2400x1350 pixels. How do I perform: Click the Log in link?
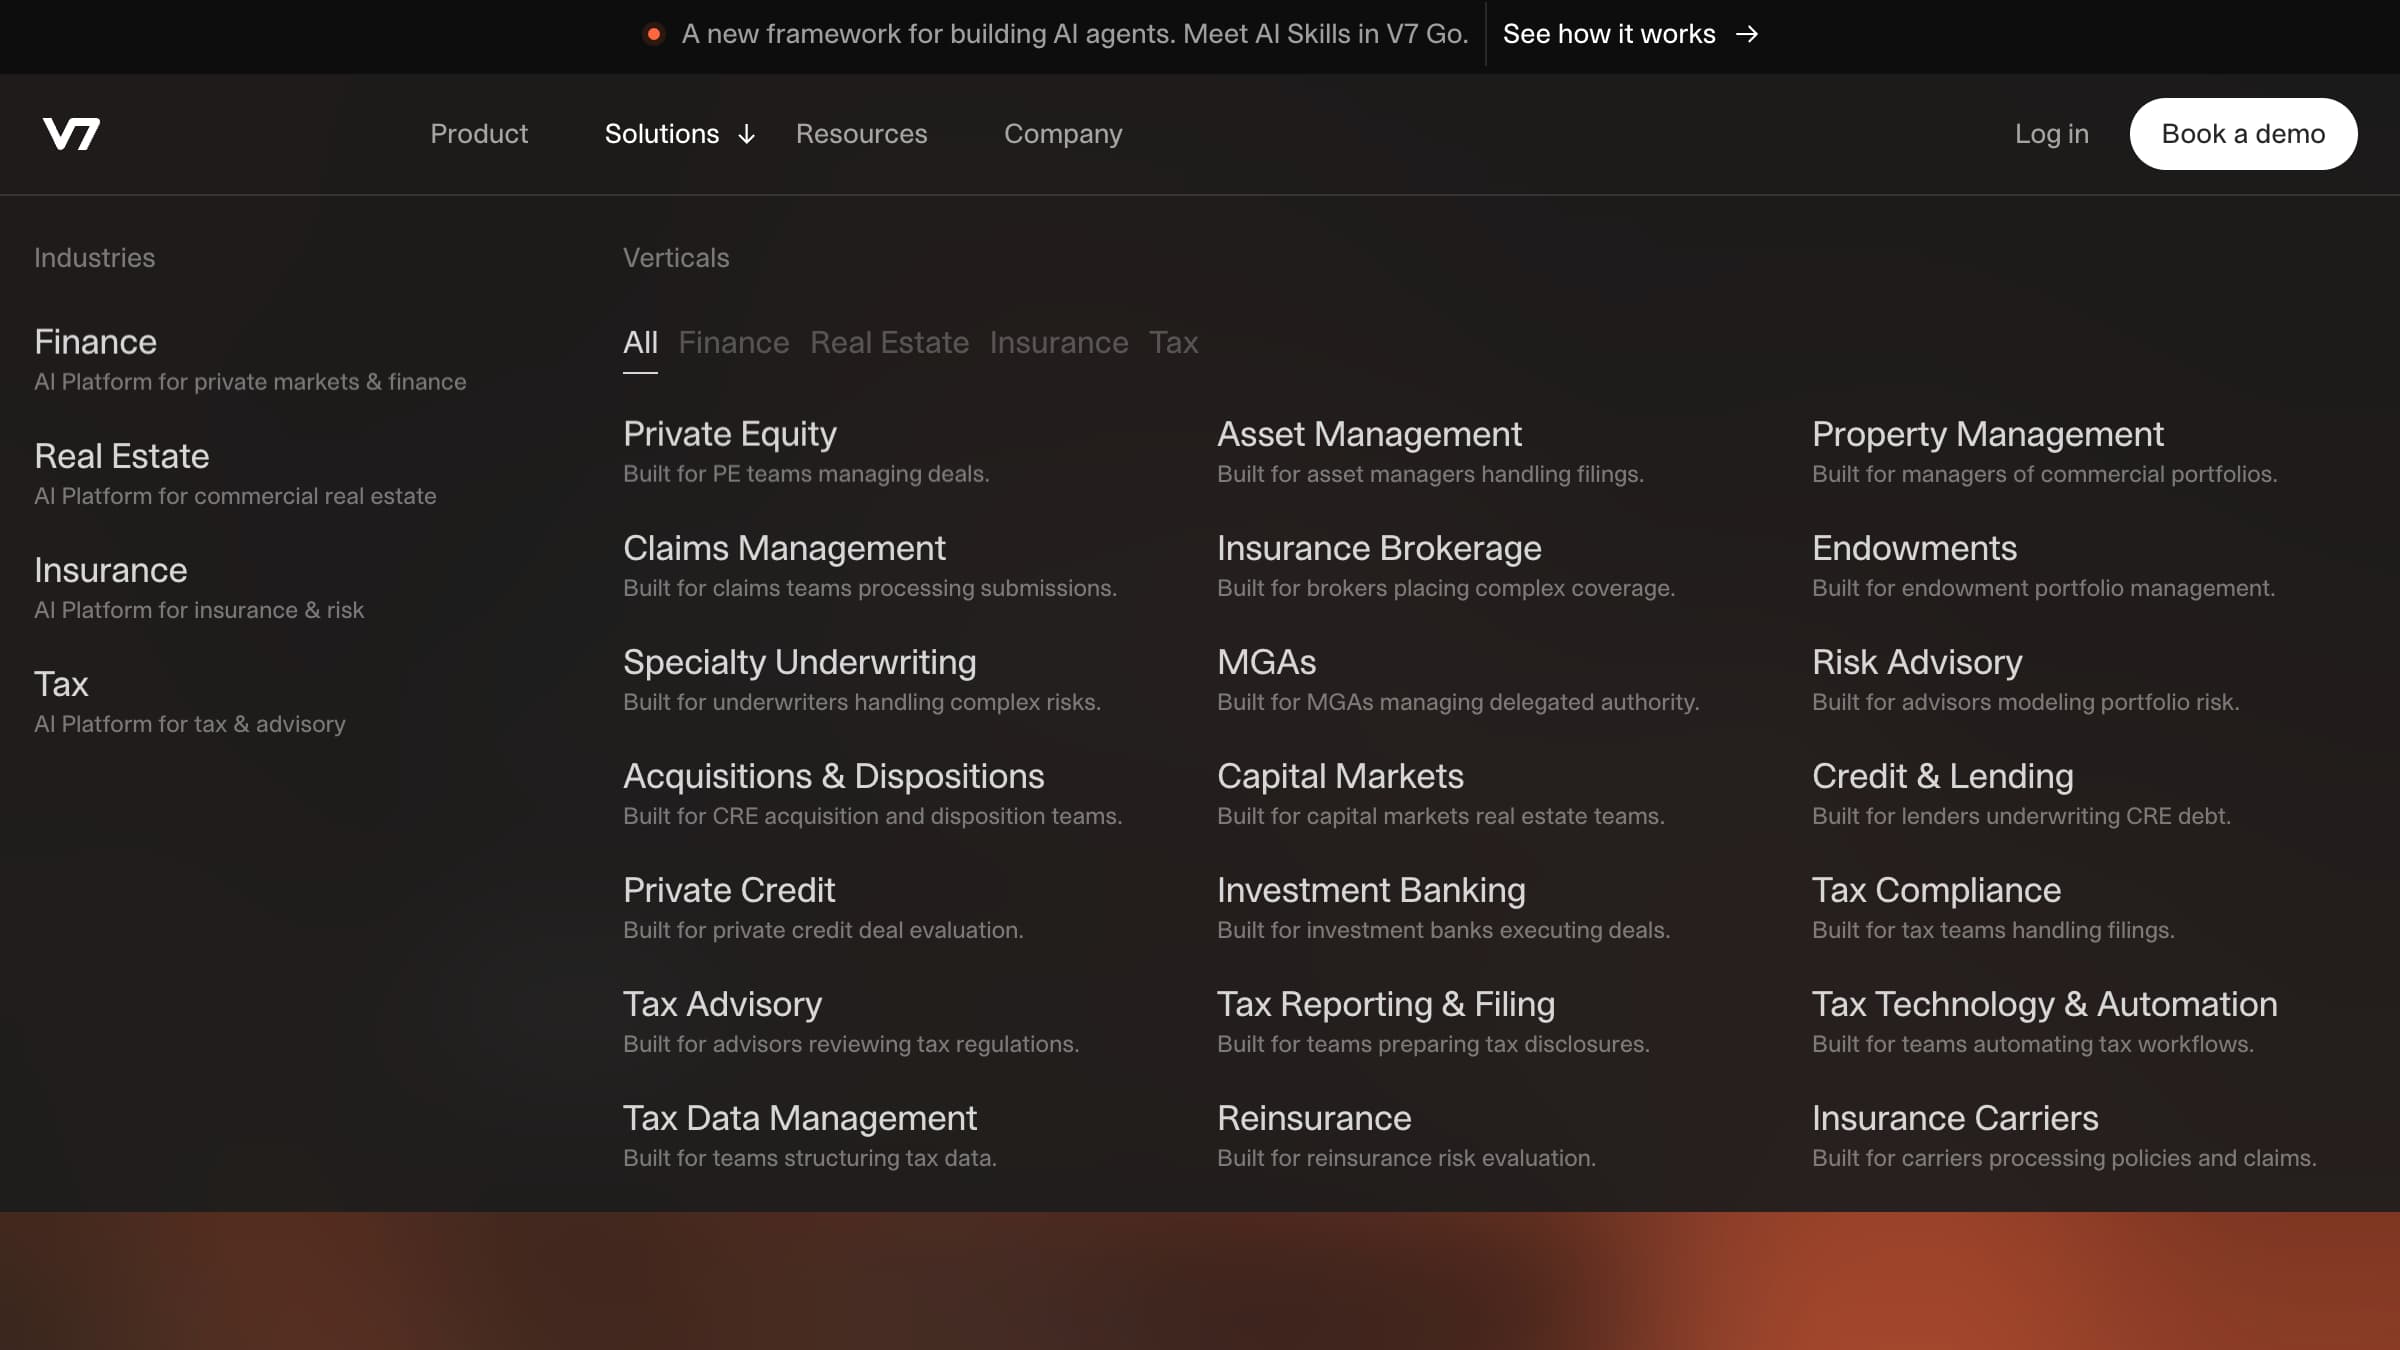click(x=2051, y=134)
